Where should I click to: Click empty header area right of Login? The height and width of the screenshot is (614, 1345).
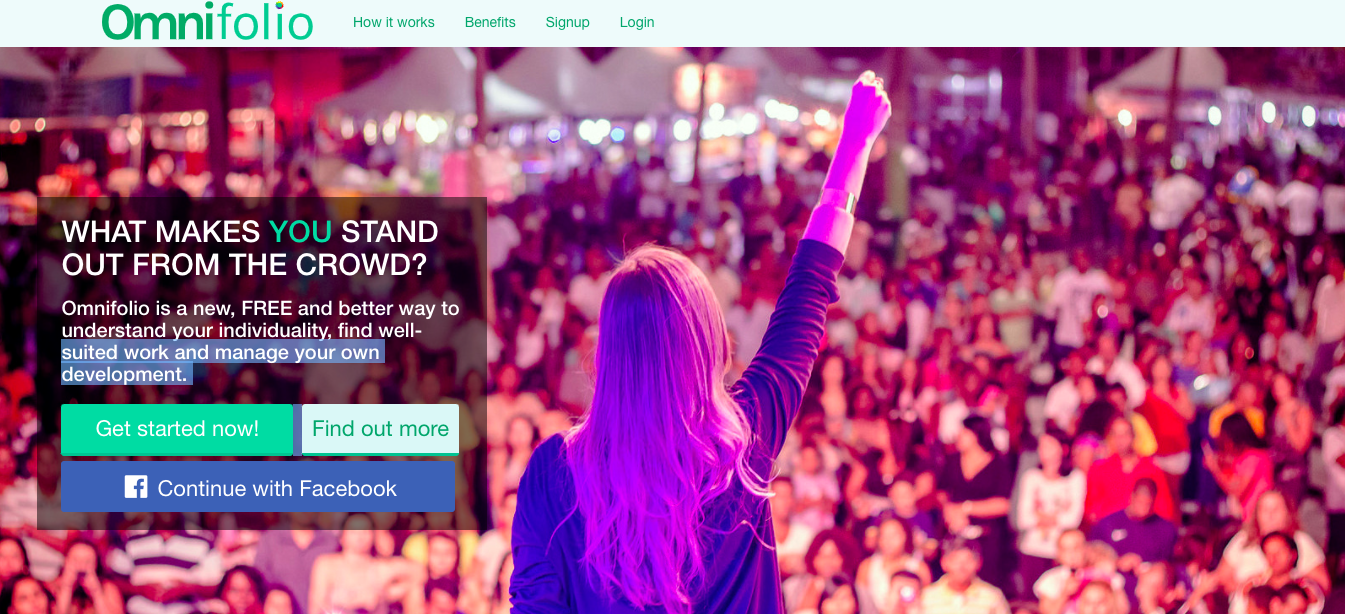[x=1000, y=22]
